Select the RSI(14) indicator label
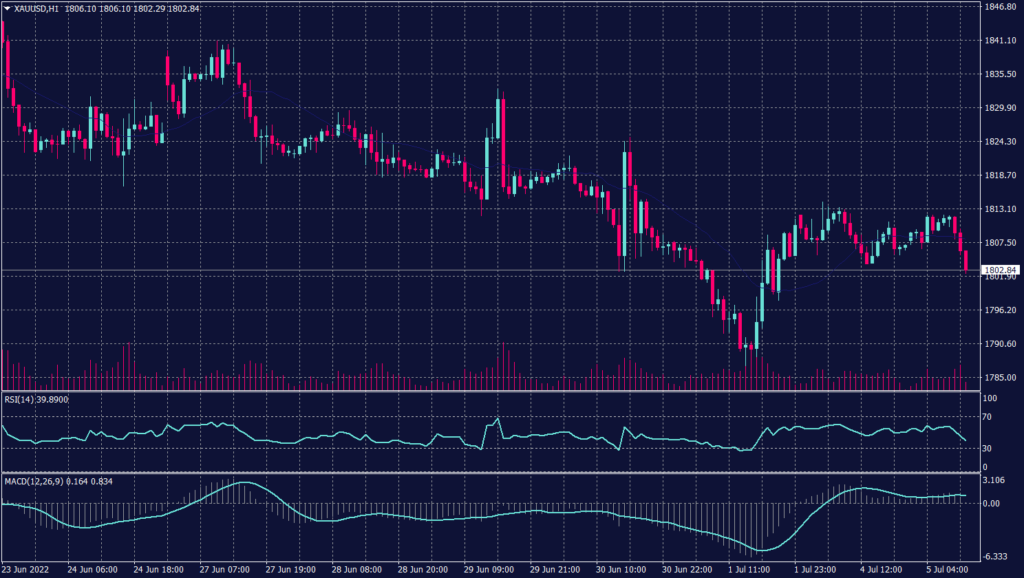 click(20, 399)
